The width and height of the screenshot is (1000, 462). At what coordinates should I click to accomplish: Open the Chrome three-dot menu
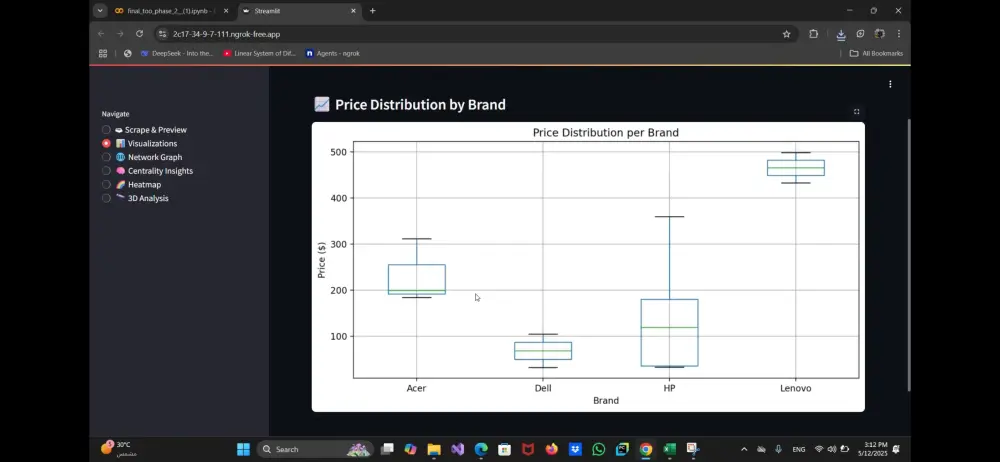tap(899, 34)
